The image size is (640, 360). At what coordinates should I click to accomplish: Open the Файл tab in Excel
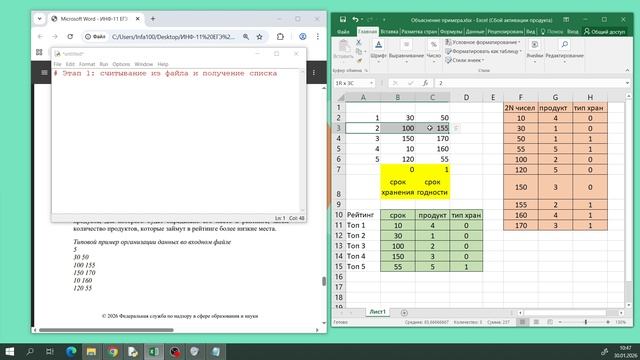(x=343, y=31)
